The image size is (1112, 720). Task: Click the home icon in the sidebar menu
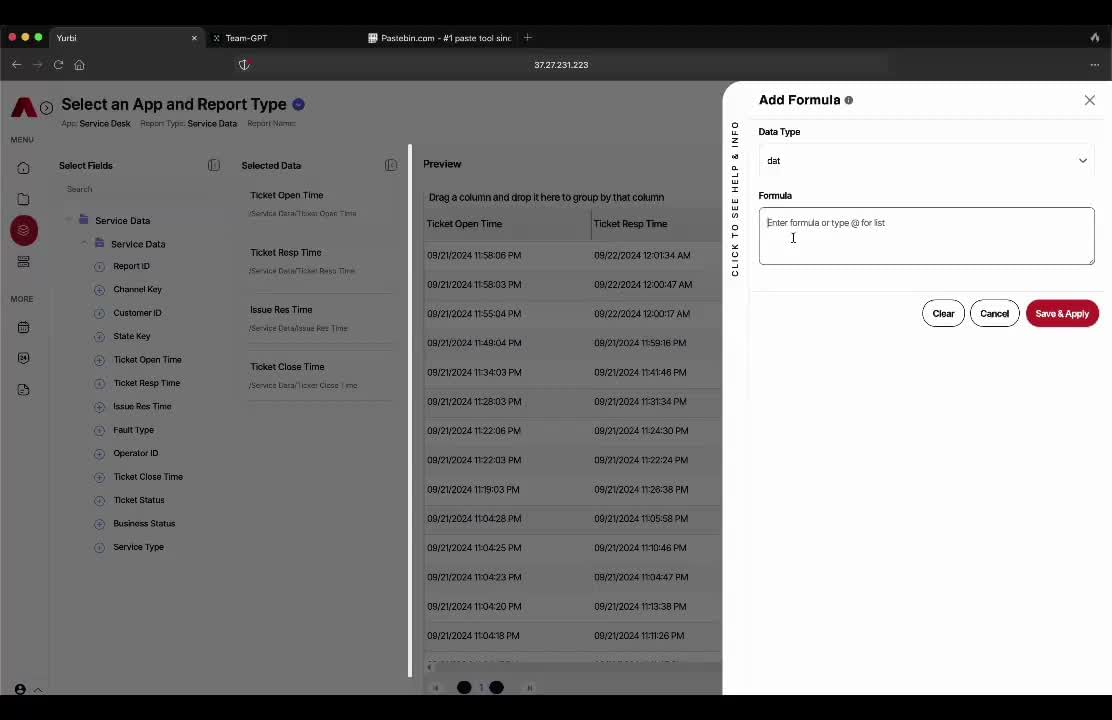24,168
